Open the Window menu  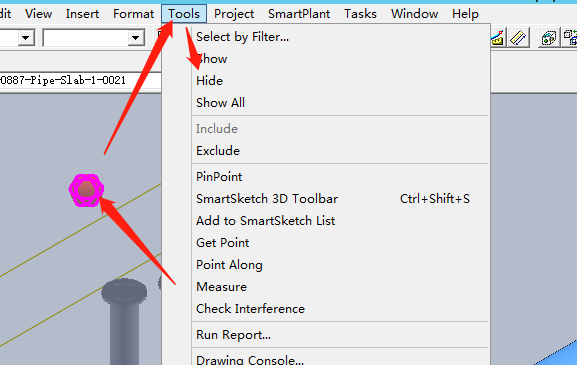(414, 14)
